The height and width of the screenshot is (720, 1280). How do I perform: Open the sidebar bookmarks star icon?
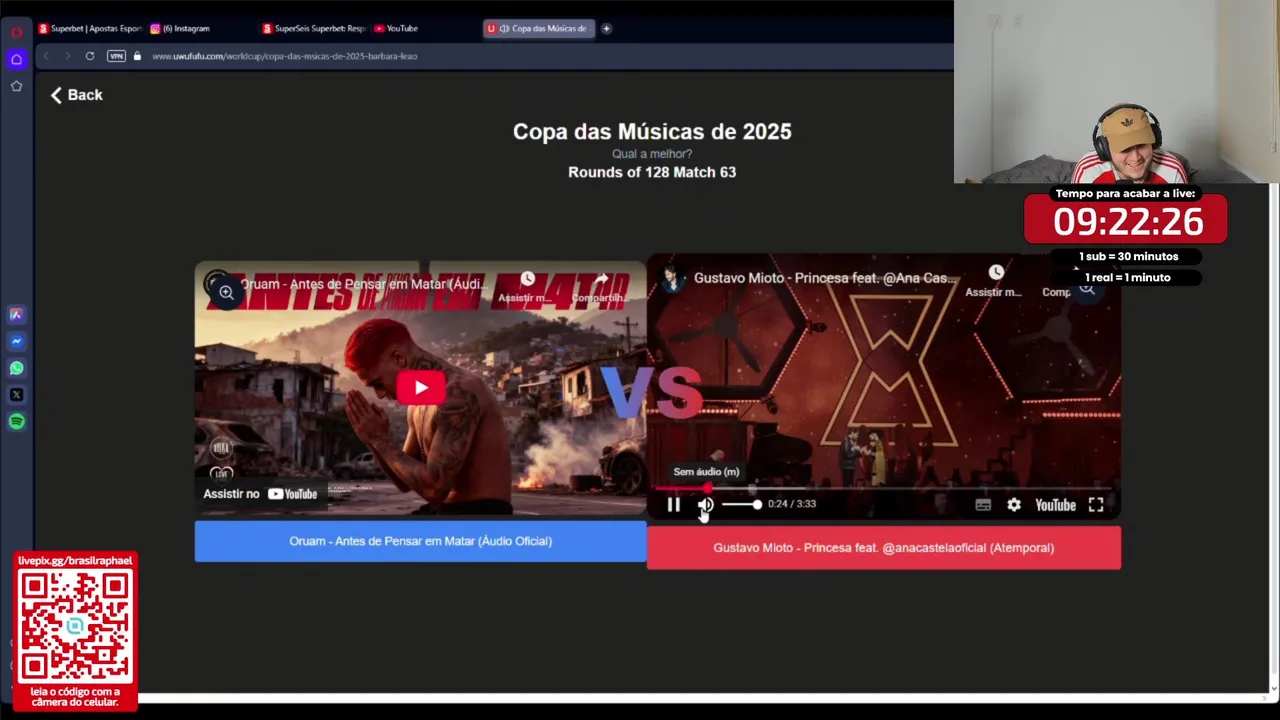(16, 86)
